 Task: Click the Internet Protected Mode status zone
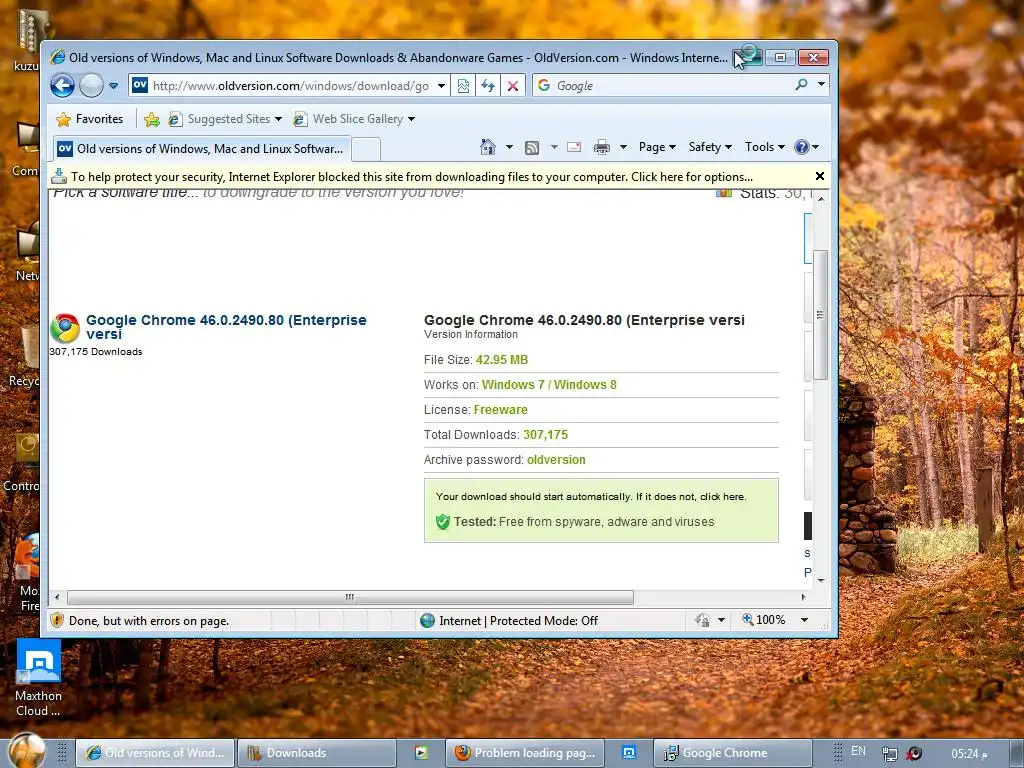tap(509, 620)
